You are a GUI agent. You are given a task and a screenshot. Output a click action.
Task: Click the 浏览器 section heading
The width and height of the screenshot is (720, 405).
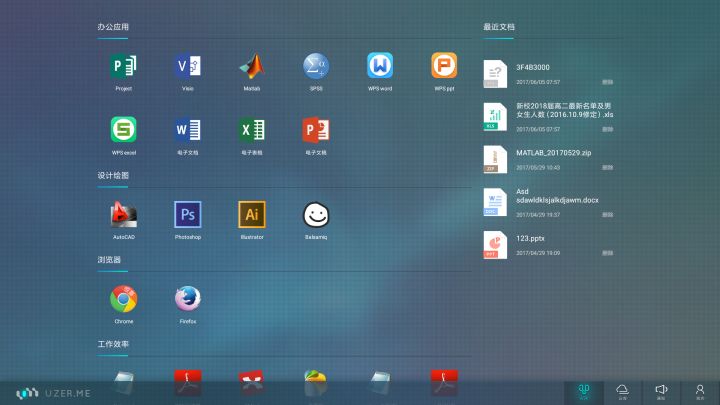click(109, 260)
